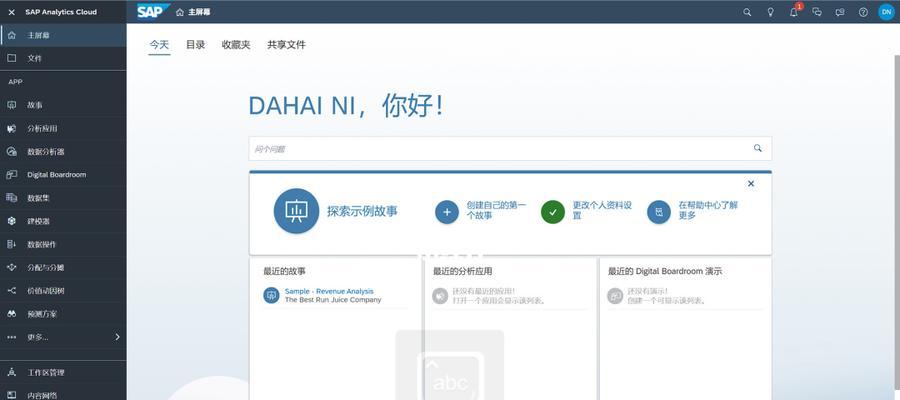This screenshot has height=400, width=900.
Task: Switch to the 今天 tab
Action: tap(160, 45)
